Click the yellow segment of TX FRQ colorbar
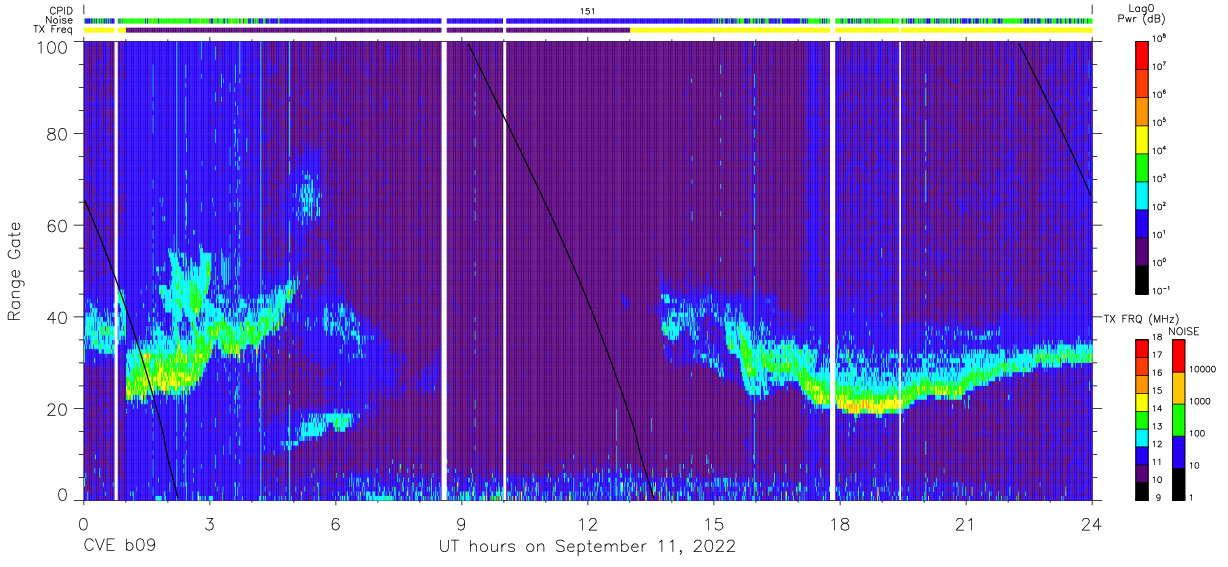 (x=1142, y=401)
